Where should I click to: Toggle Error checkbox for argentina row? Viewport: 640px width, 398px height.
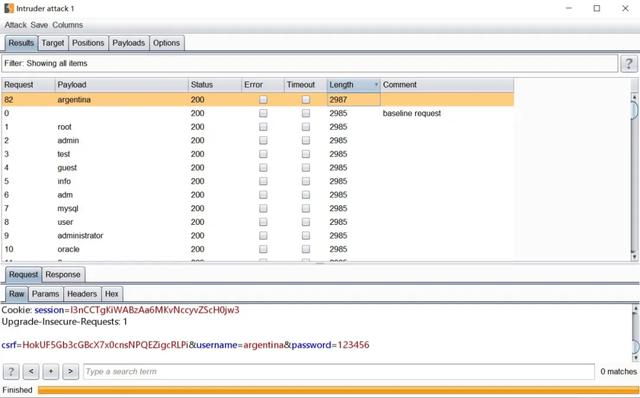(263, 100)
